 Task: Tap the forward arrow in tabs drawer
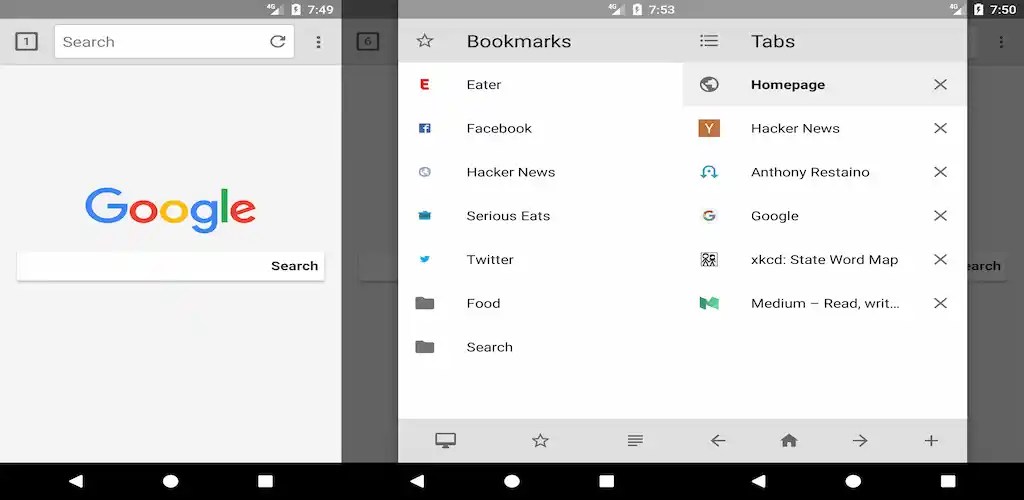coord(860,441)
